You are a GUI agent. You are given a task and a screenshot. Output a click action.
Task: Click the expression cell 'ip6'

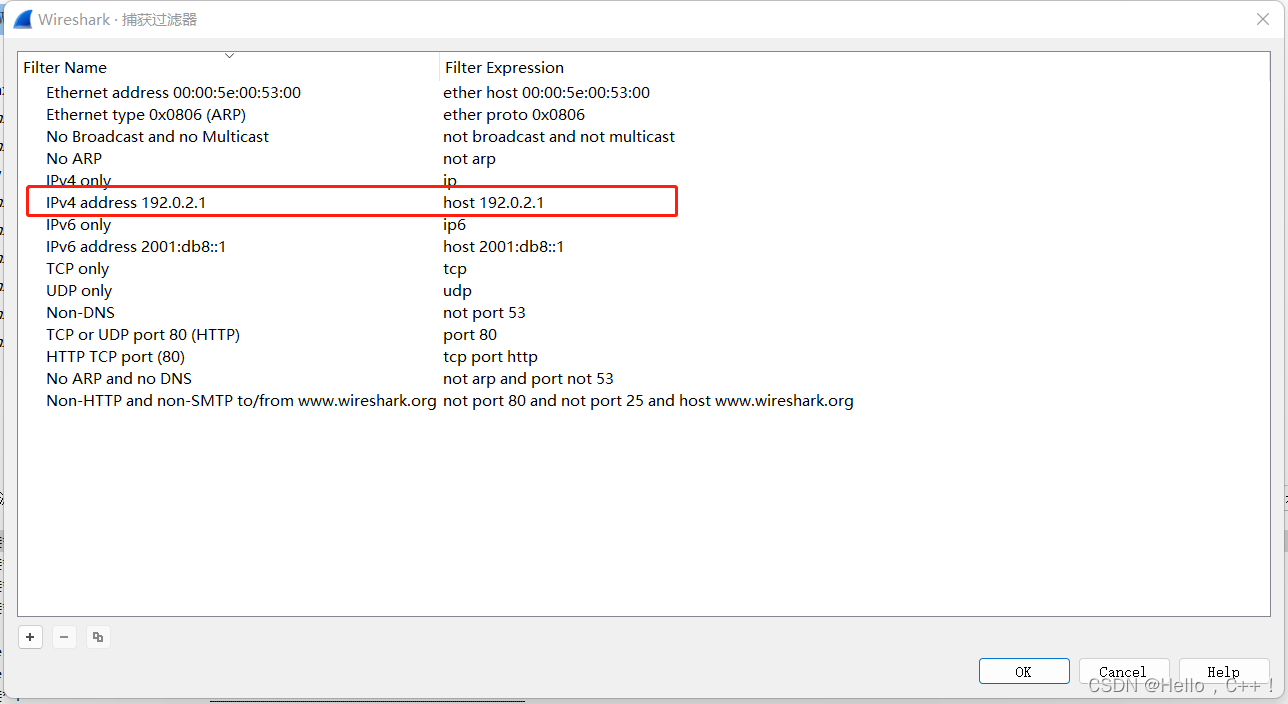click(455, 224)
